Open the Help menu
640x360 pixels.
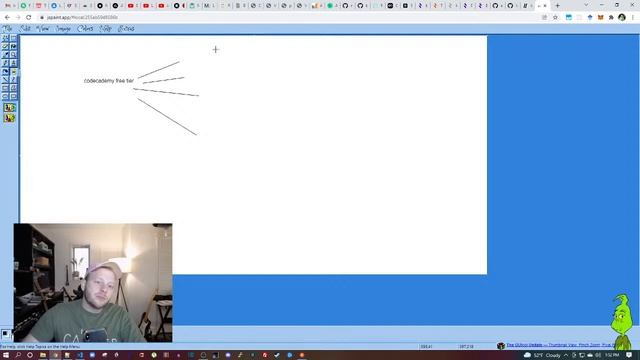click(x=106, y=29)
